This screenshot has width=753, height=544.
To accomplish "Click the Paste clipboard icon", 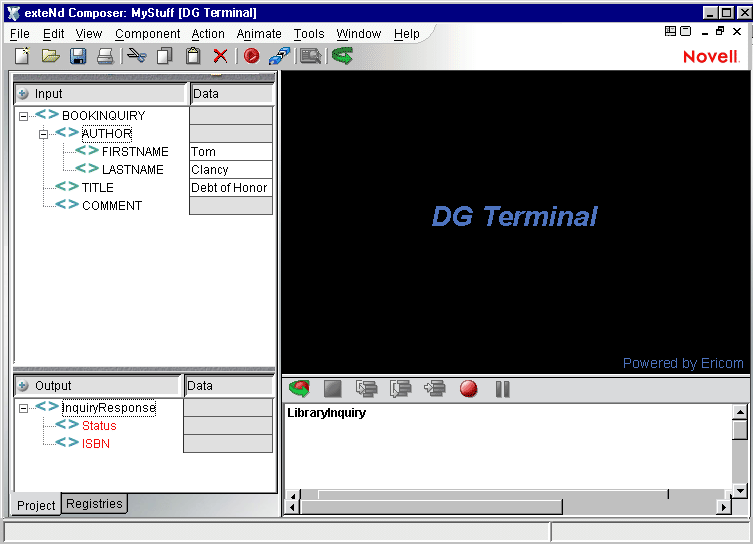I will [x=193, y=56].
